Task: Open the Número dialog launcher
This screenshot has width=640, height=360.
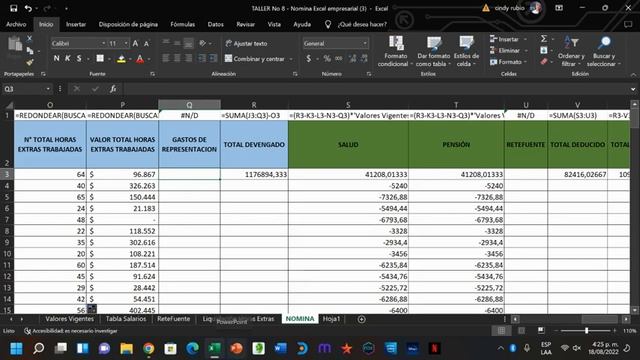Action: coord(369,74)
